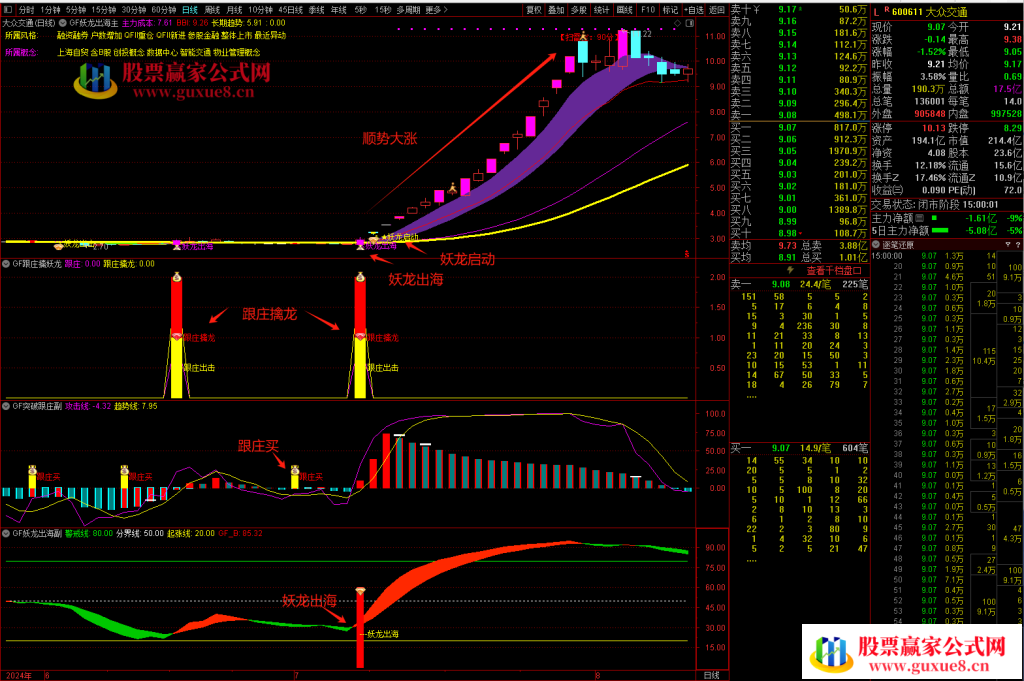Expand the 更多 periods dropdown
This screenshot has width=1024, height=681.
433,9
